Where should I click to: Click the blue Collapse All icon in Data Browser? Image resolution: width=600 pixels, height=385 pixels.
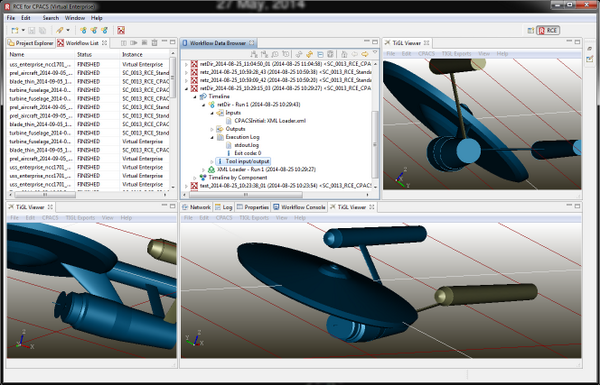click(x=320, y=54)
